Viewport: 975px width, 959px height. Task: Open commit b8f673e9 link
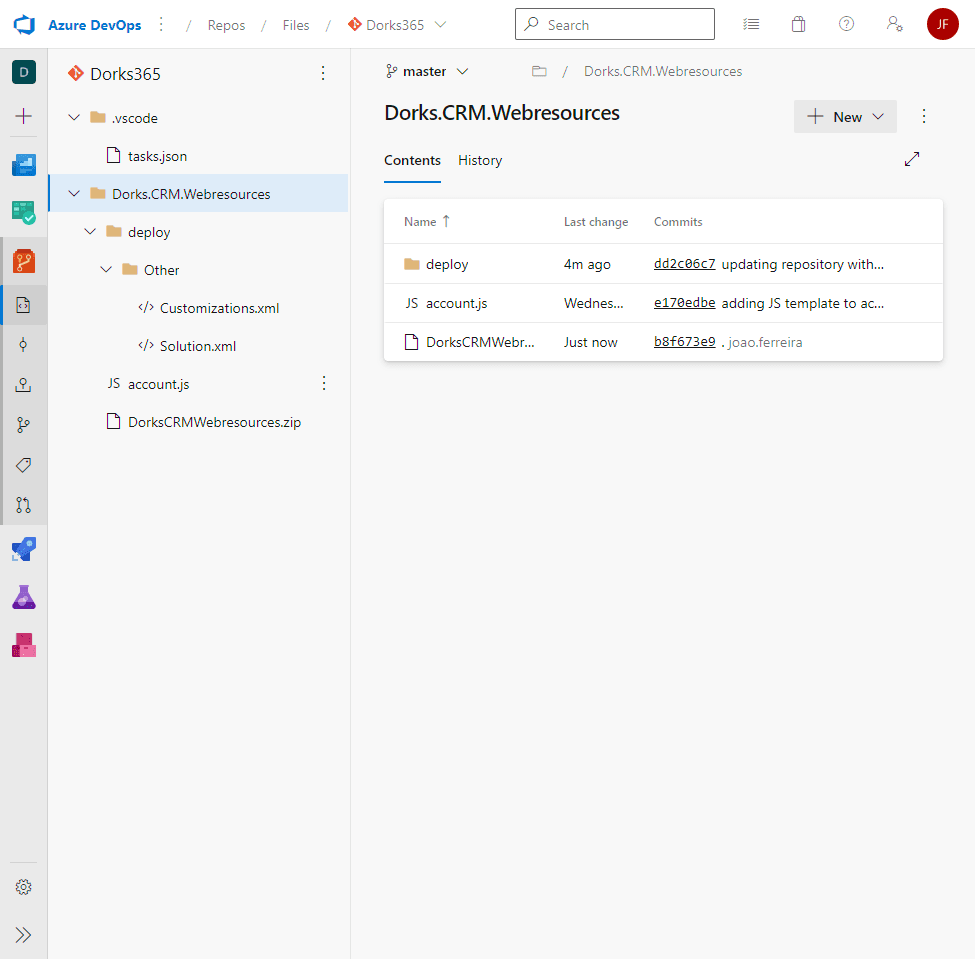point(685,342)
